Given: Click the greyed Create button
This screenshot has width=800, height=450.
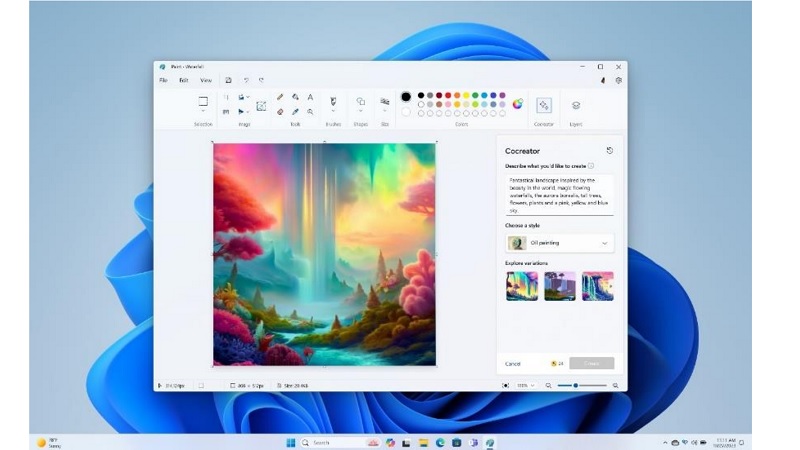Looking at the screenshot, I should 591,363.
